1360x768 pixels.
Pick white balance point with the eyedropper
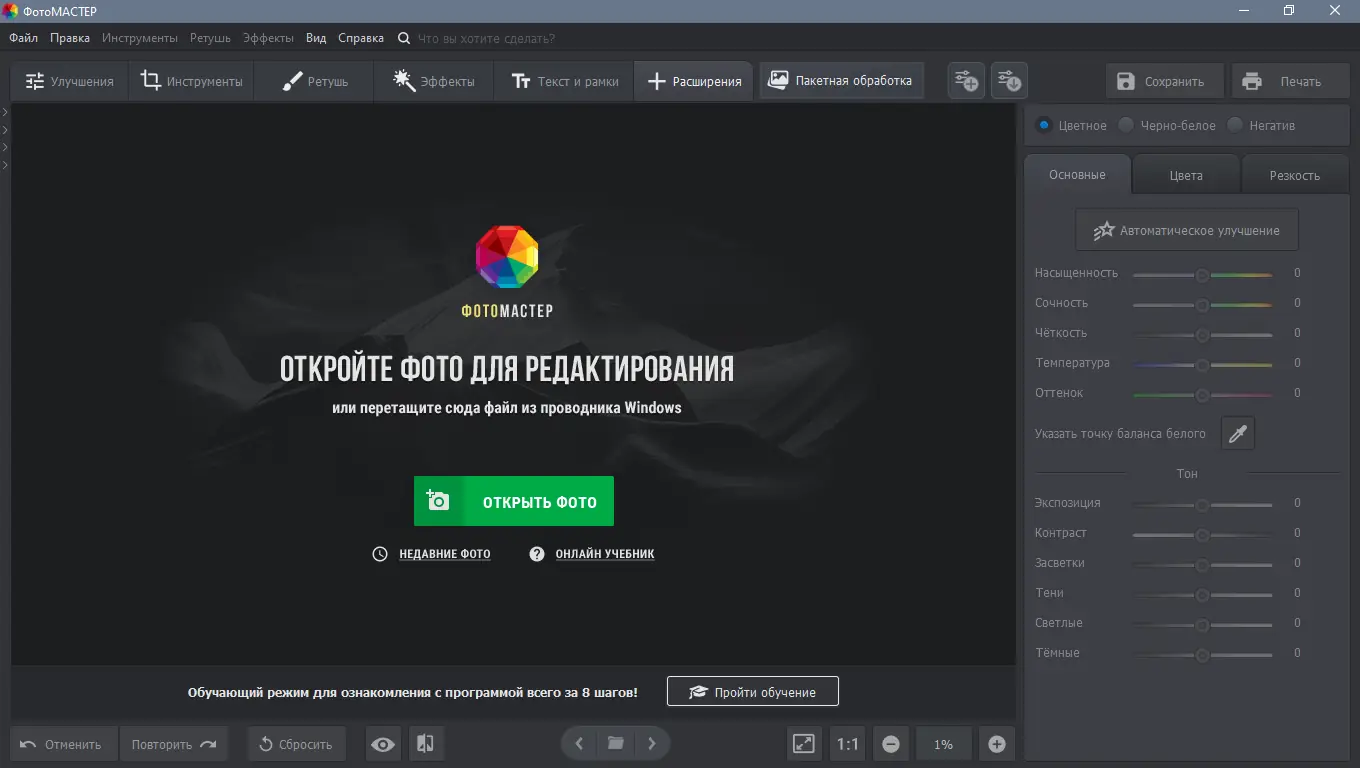tap(1238, 433)
